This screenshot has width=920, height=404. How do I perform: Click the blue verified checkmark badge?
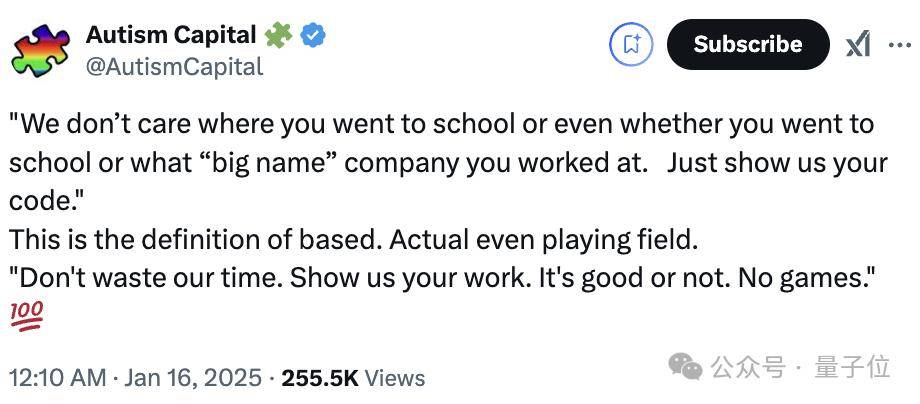click(313, 36)
